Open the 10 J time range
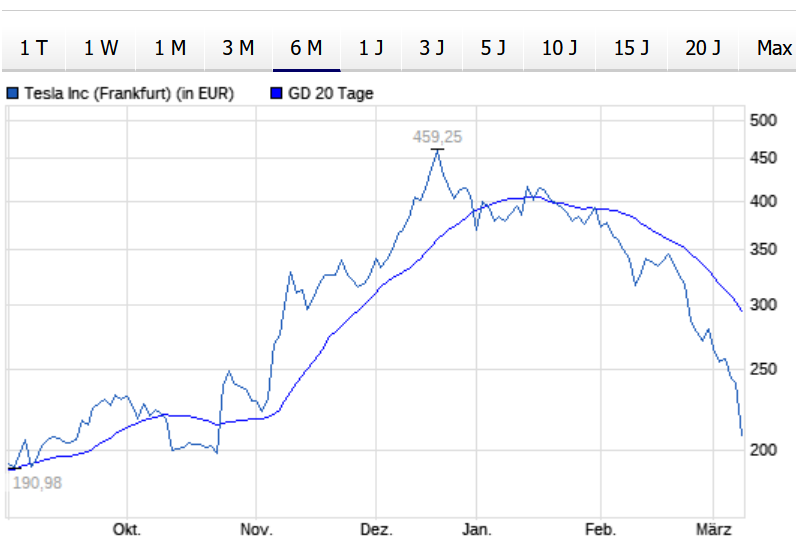The width and height of the screenshot is (796, 541). point(559,49)
